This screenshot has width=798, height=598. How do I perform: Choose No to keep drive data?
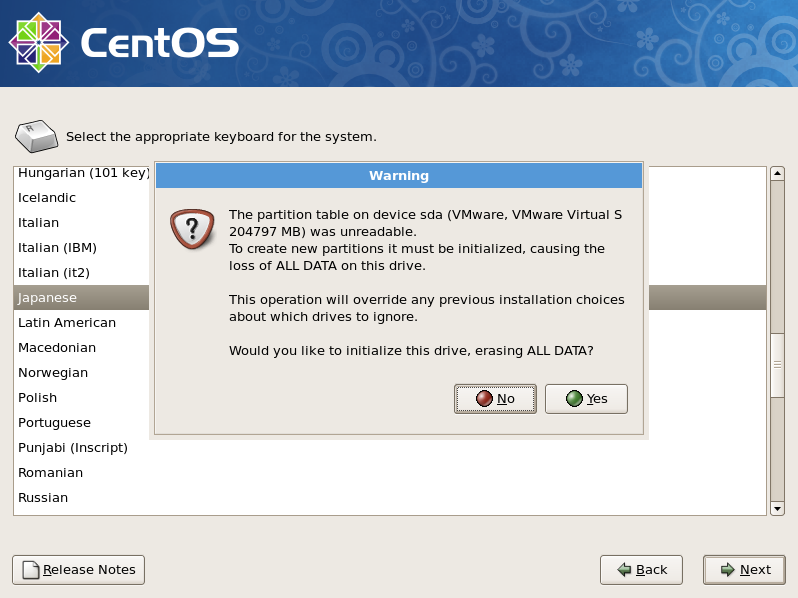pos(495,398)
